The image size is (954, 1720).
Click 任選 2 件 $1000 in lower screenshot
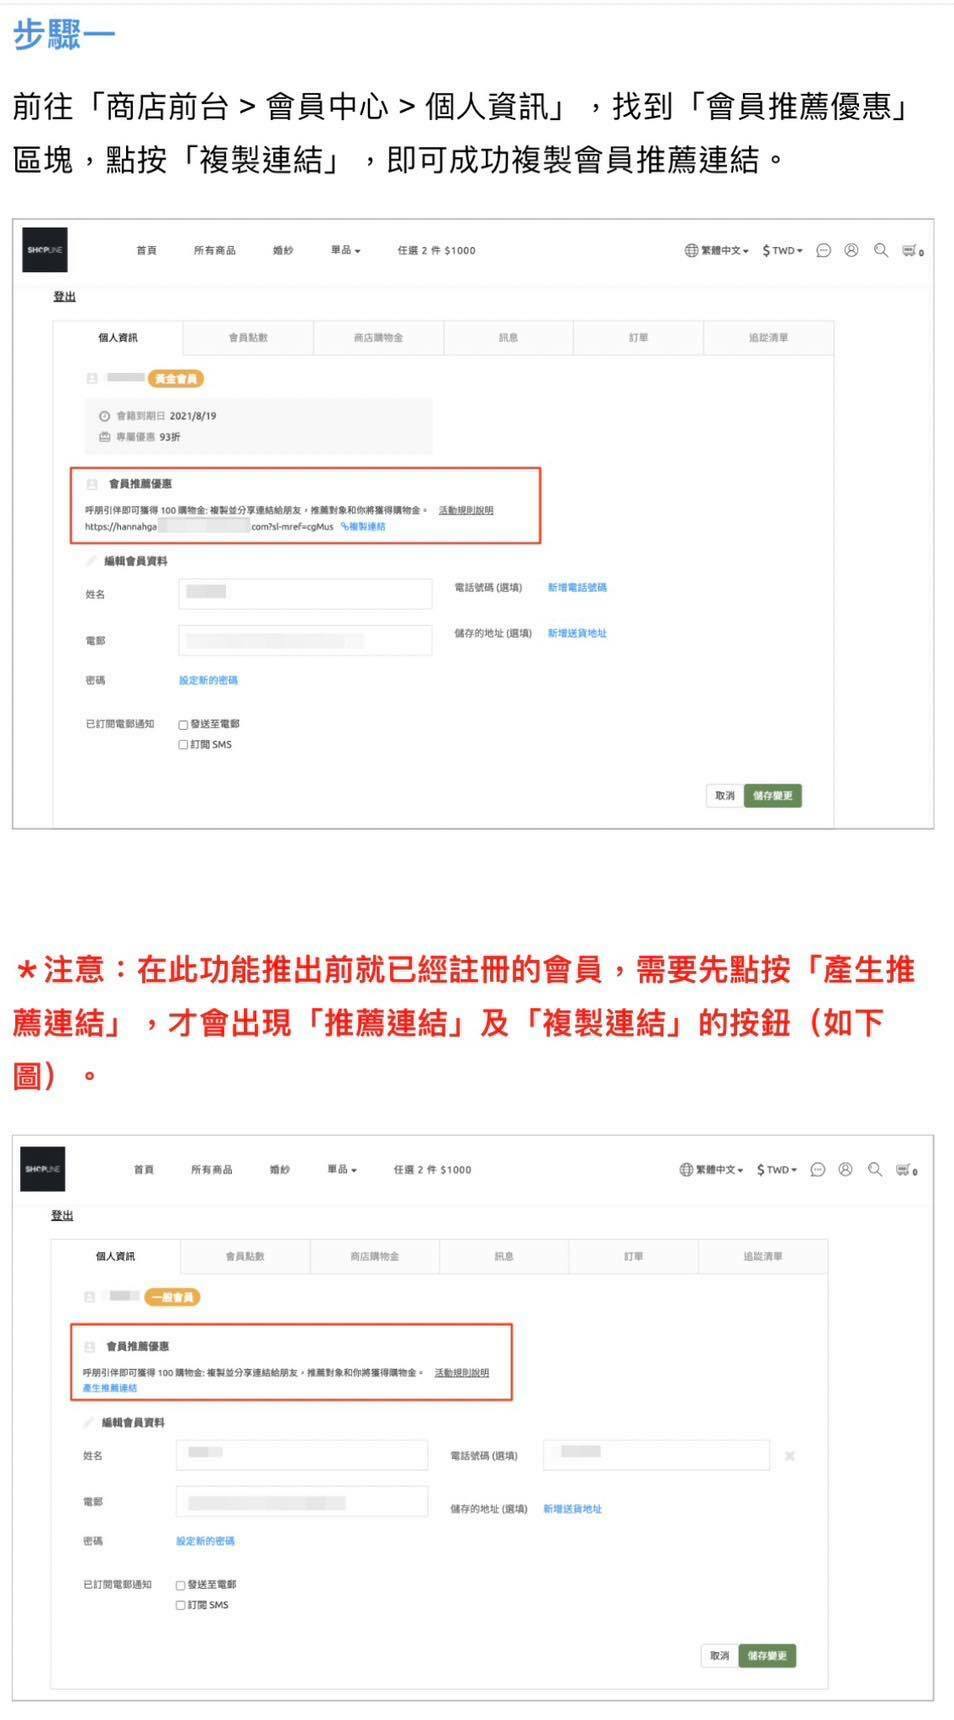click(432, 1169)
